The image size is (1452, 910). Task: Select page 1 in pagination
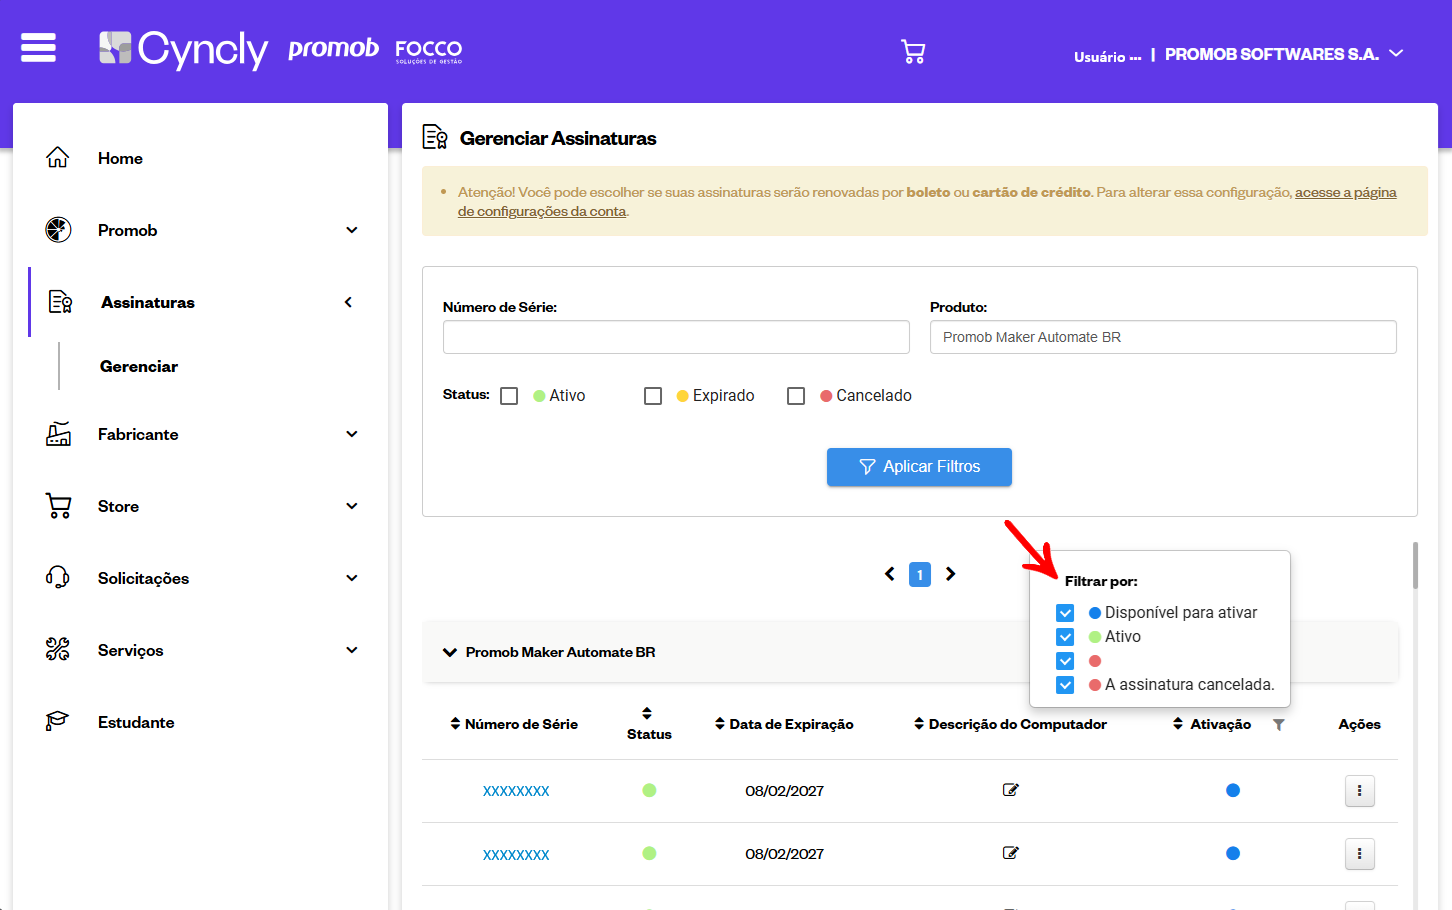tap(920, 574)
